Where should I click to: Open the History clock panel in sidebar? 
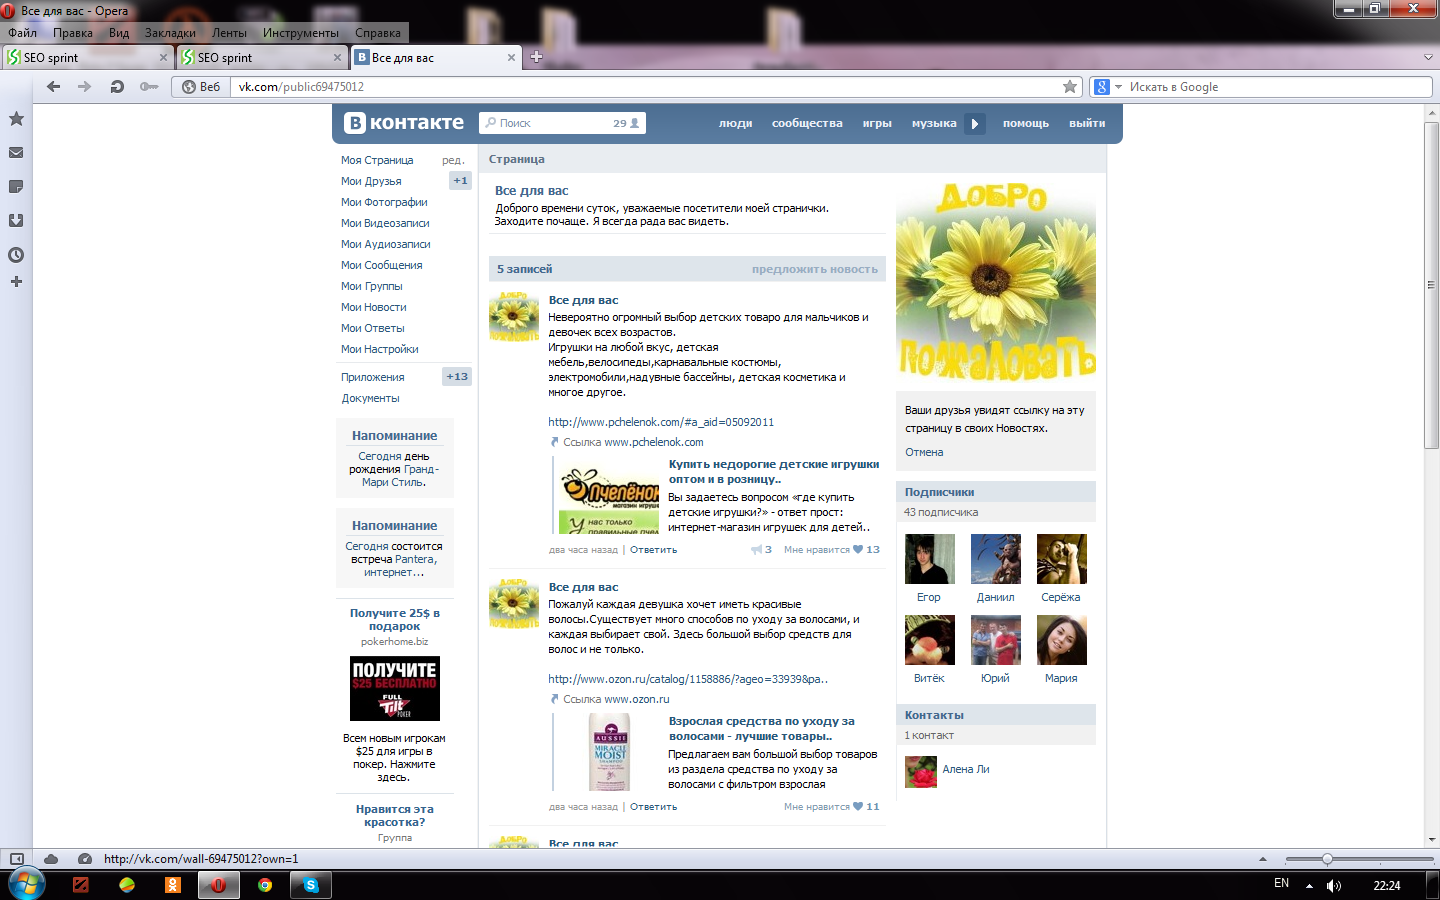point(16,255)
